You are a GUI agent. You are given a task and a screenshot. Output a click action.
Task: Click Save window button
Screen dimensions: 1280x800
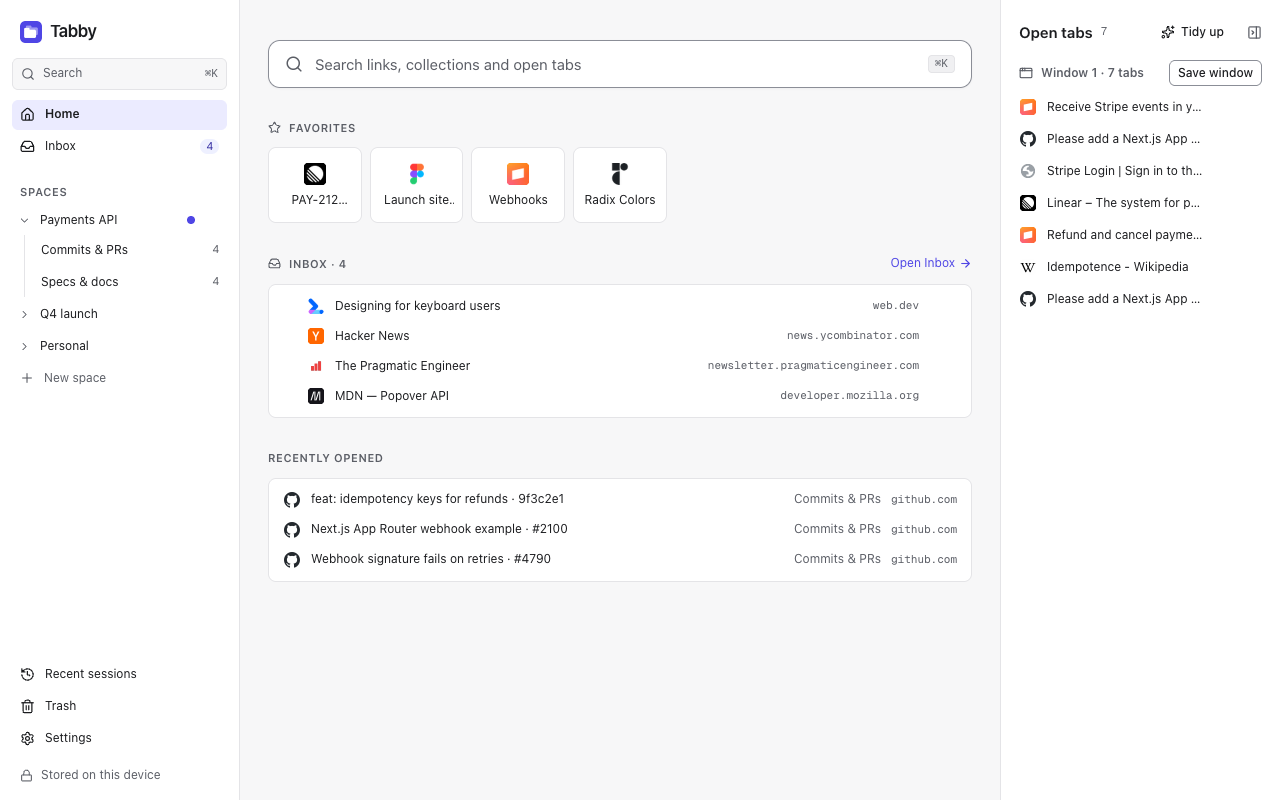click(1215, 73)
